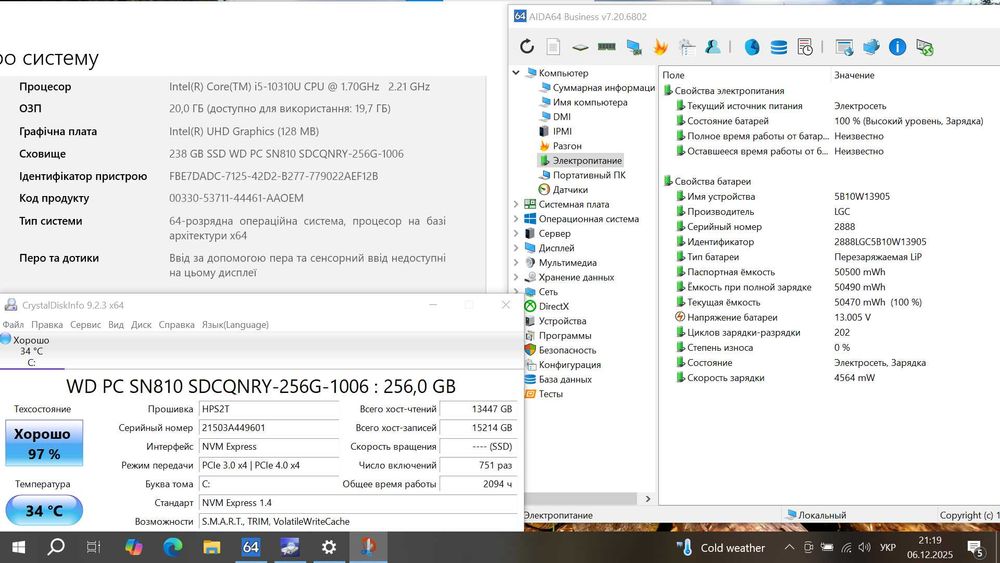Select the C: drive tab in CrystalDiskInfo

[x=31, y=351]
